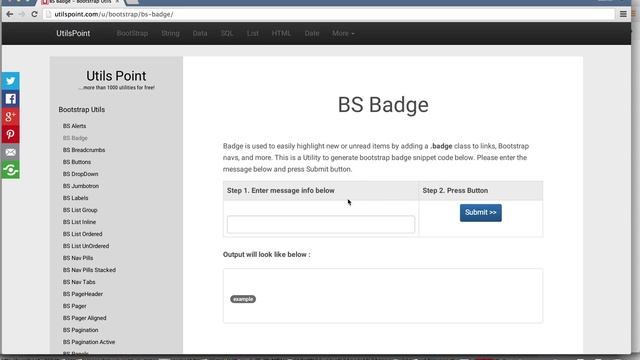The height and width of the screenshot is (360, 640).
Task: Open BS Pager Aligned in sidebar
Action: tap(84, 318)
